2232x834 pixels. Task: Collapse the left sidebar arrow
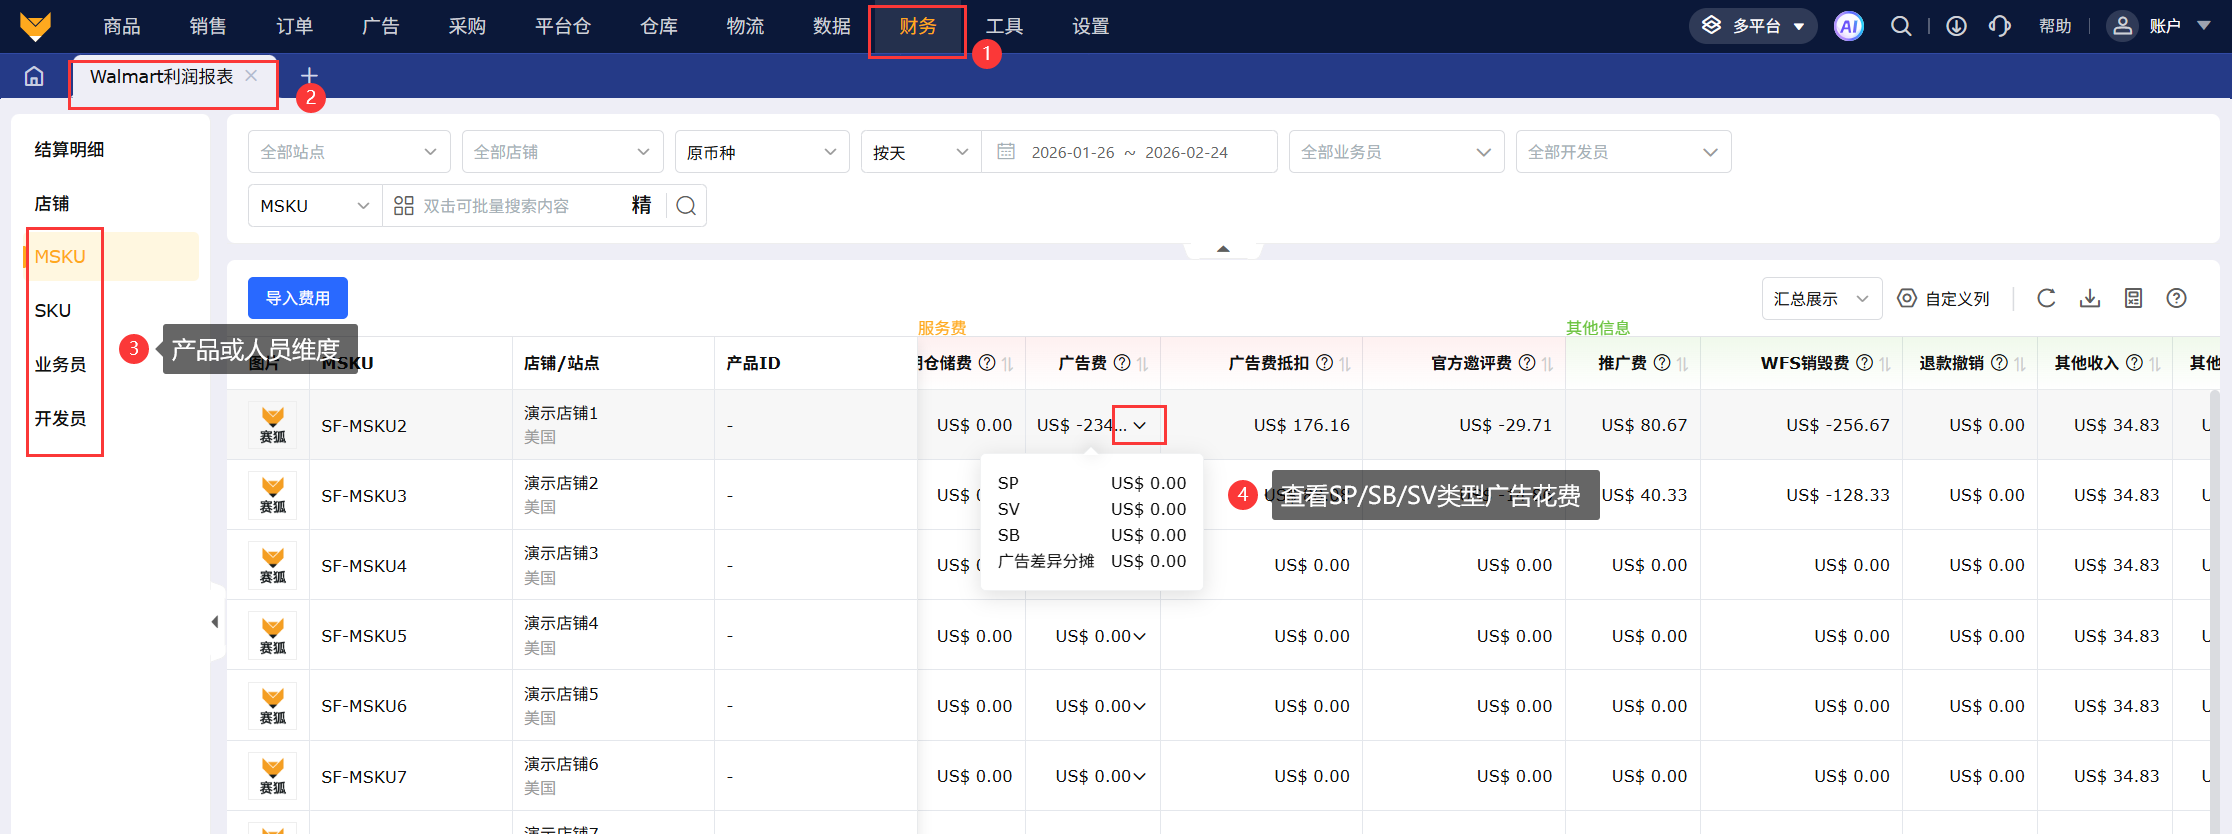pyautogui.click(x=215, y=622)
